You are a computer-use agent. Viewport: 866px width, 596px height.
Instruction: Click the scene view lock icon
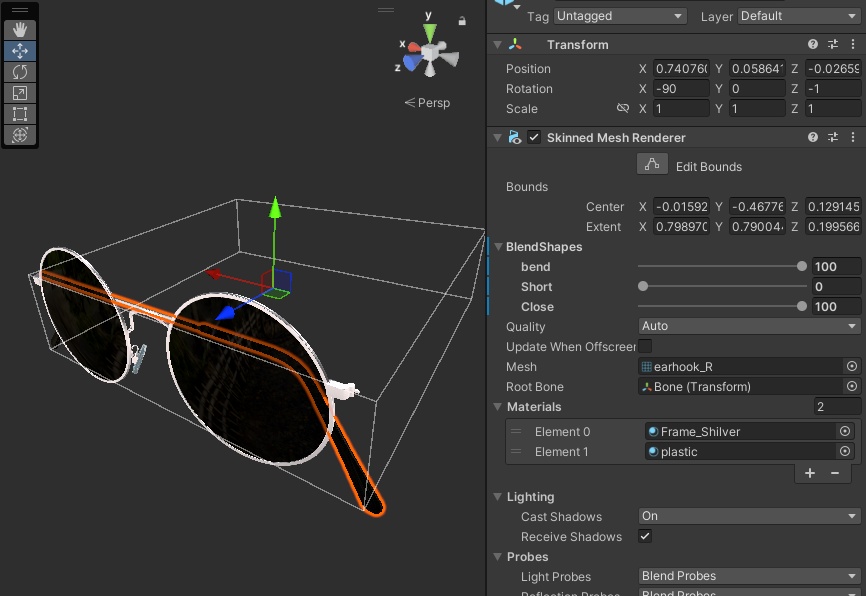tap(462, 21)
